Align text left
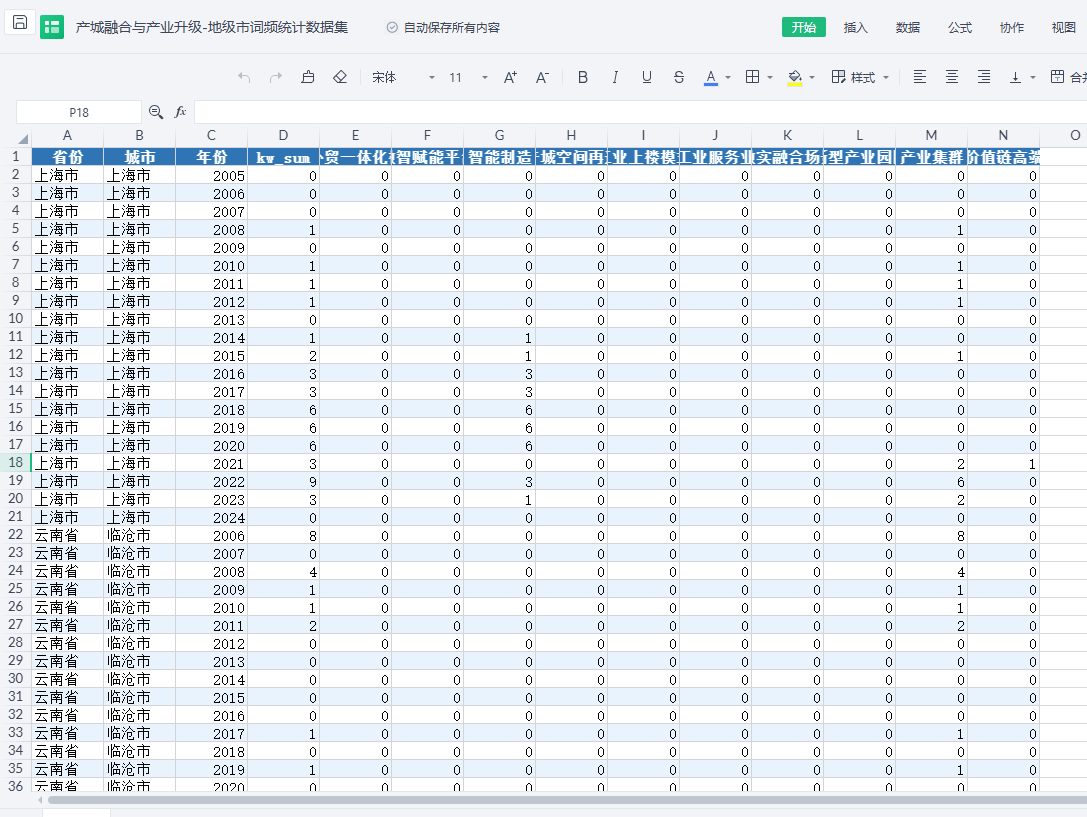The height and width of the screenshot is (817, 1087). point(920,77)
